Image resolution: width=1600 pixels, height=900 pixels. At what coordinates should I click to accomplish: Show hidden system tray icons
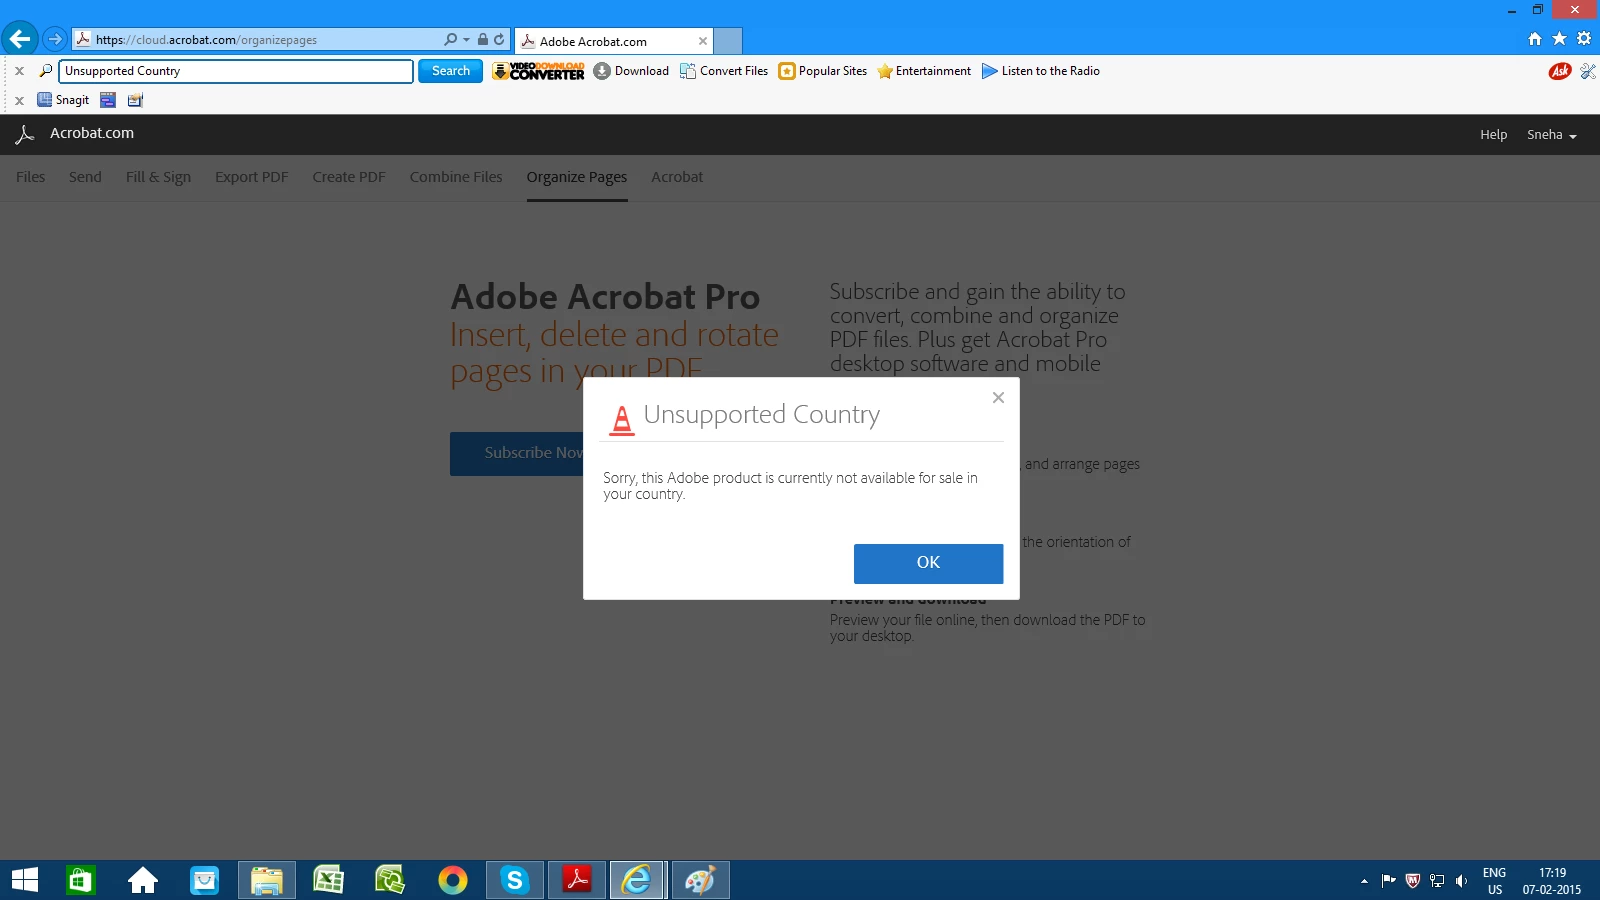(x=1364, y=881)
